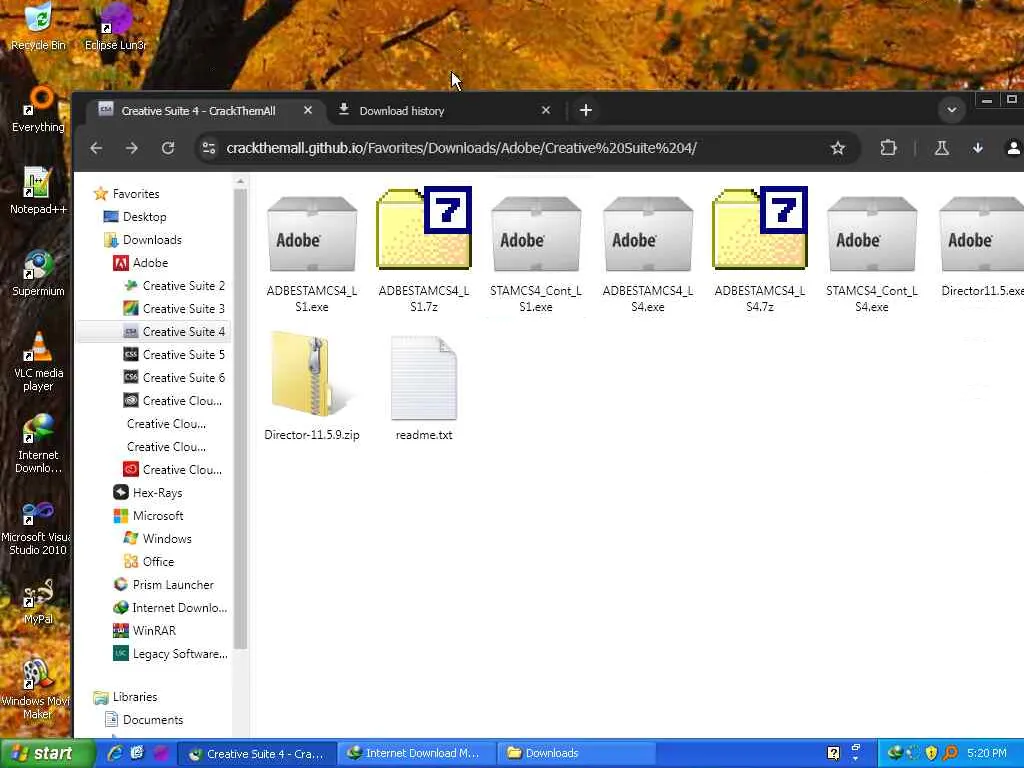
Task: Launch Eclipse Lun3r desktop shortcut
Action: point(116,25)
